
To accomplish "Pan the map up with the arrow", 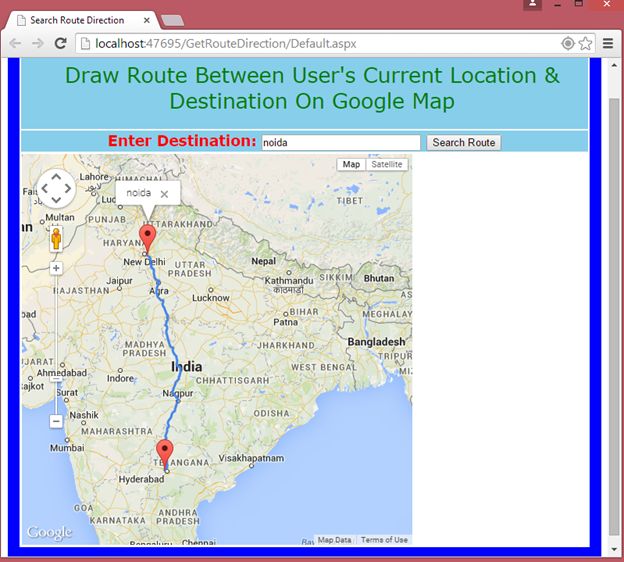I will point(56,176).
